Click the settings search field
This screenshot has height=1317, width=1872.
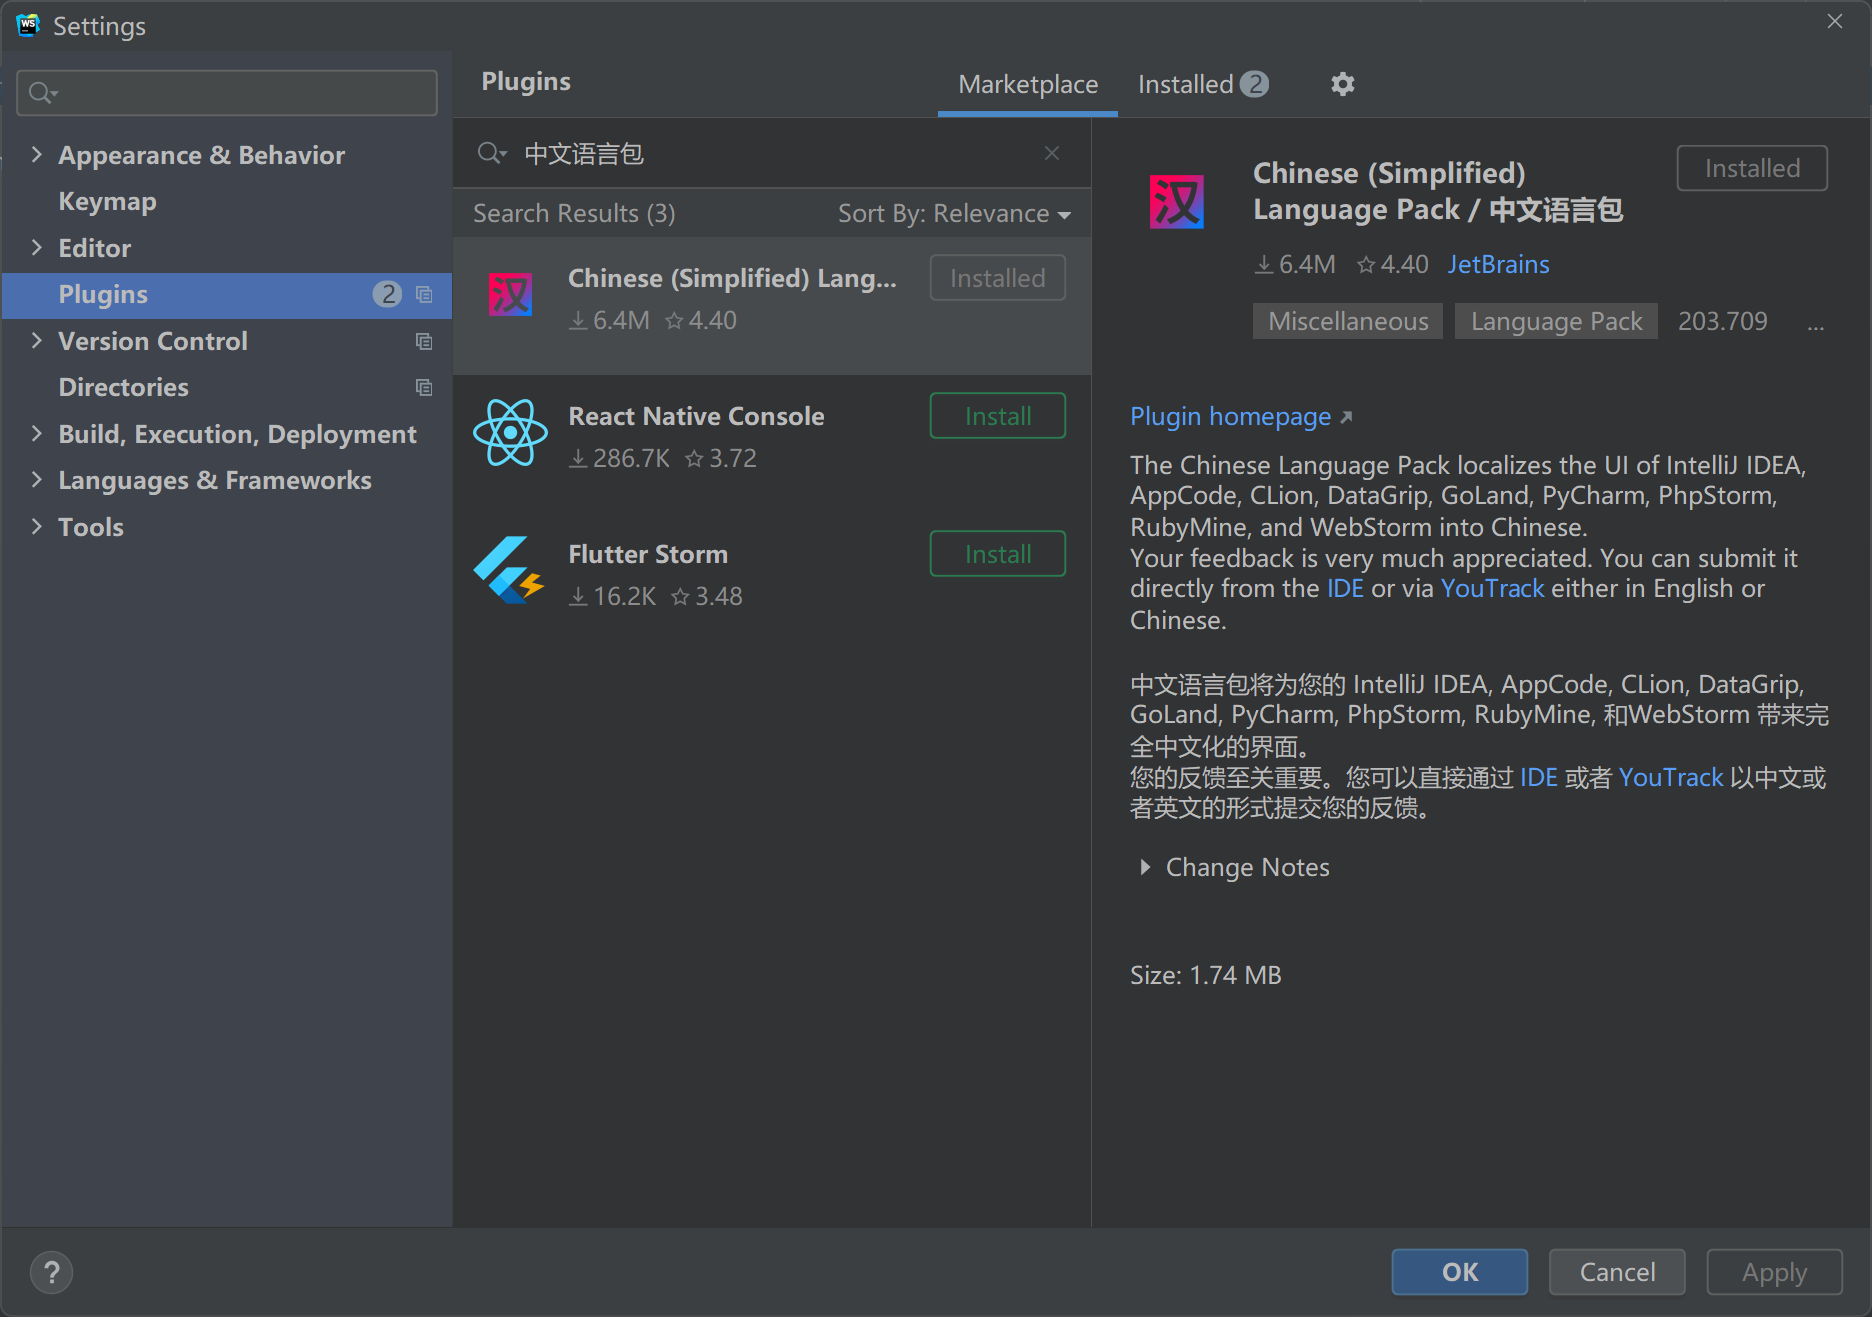[227, 92]
